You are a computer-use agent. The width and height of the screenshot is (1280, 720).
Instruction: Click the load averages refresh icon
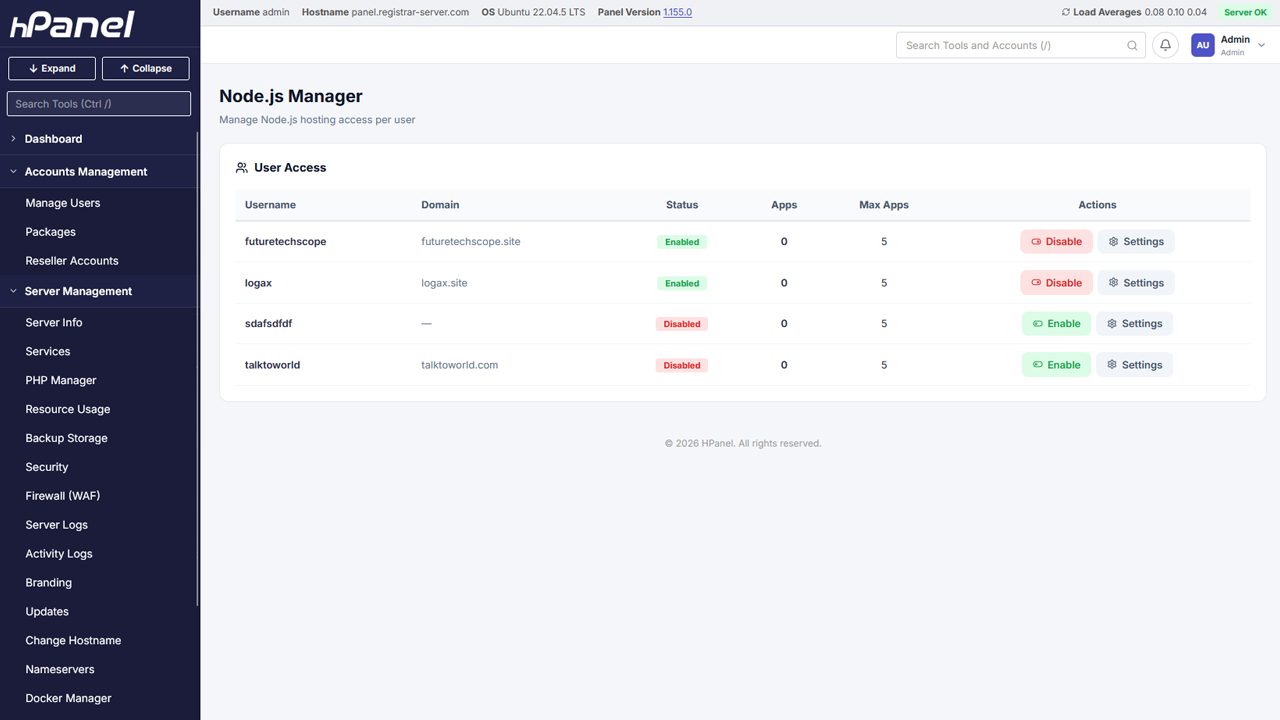(1066, 12)
